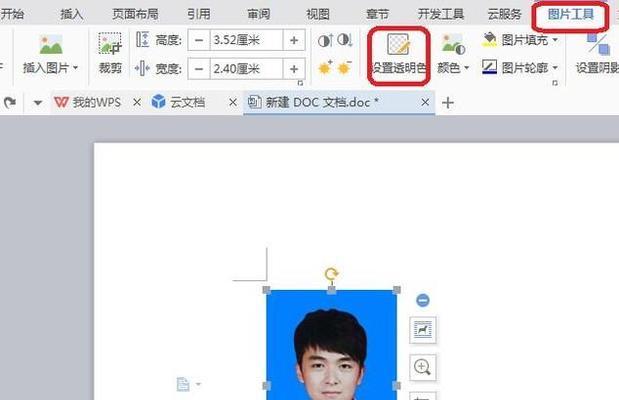This screenshot has width=619, height=400.
Task: Click the picture rotate handle
Action: [x=332, y=274]
